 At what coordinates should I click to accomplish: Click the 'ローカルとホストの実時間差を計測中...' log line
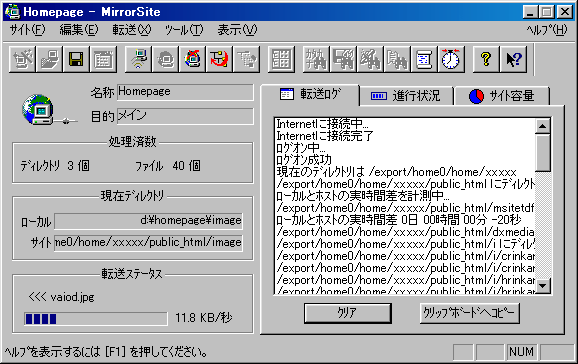[x=363, y=196]
